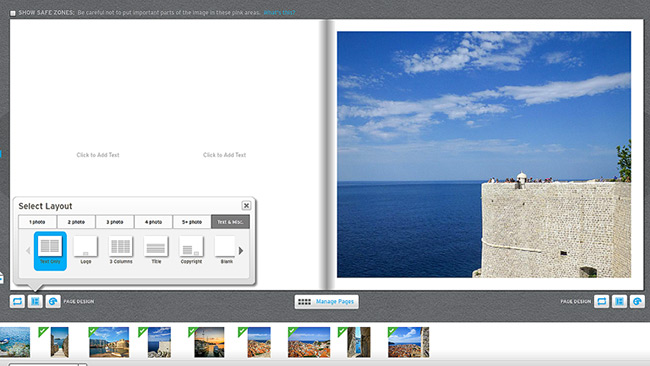Choose the Blank layout
Viewport: 650px width, 366px height.
click(226, 250)
